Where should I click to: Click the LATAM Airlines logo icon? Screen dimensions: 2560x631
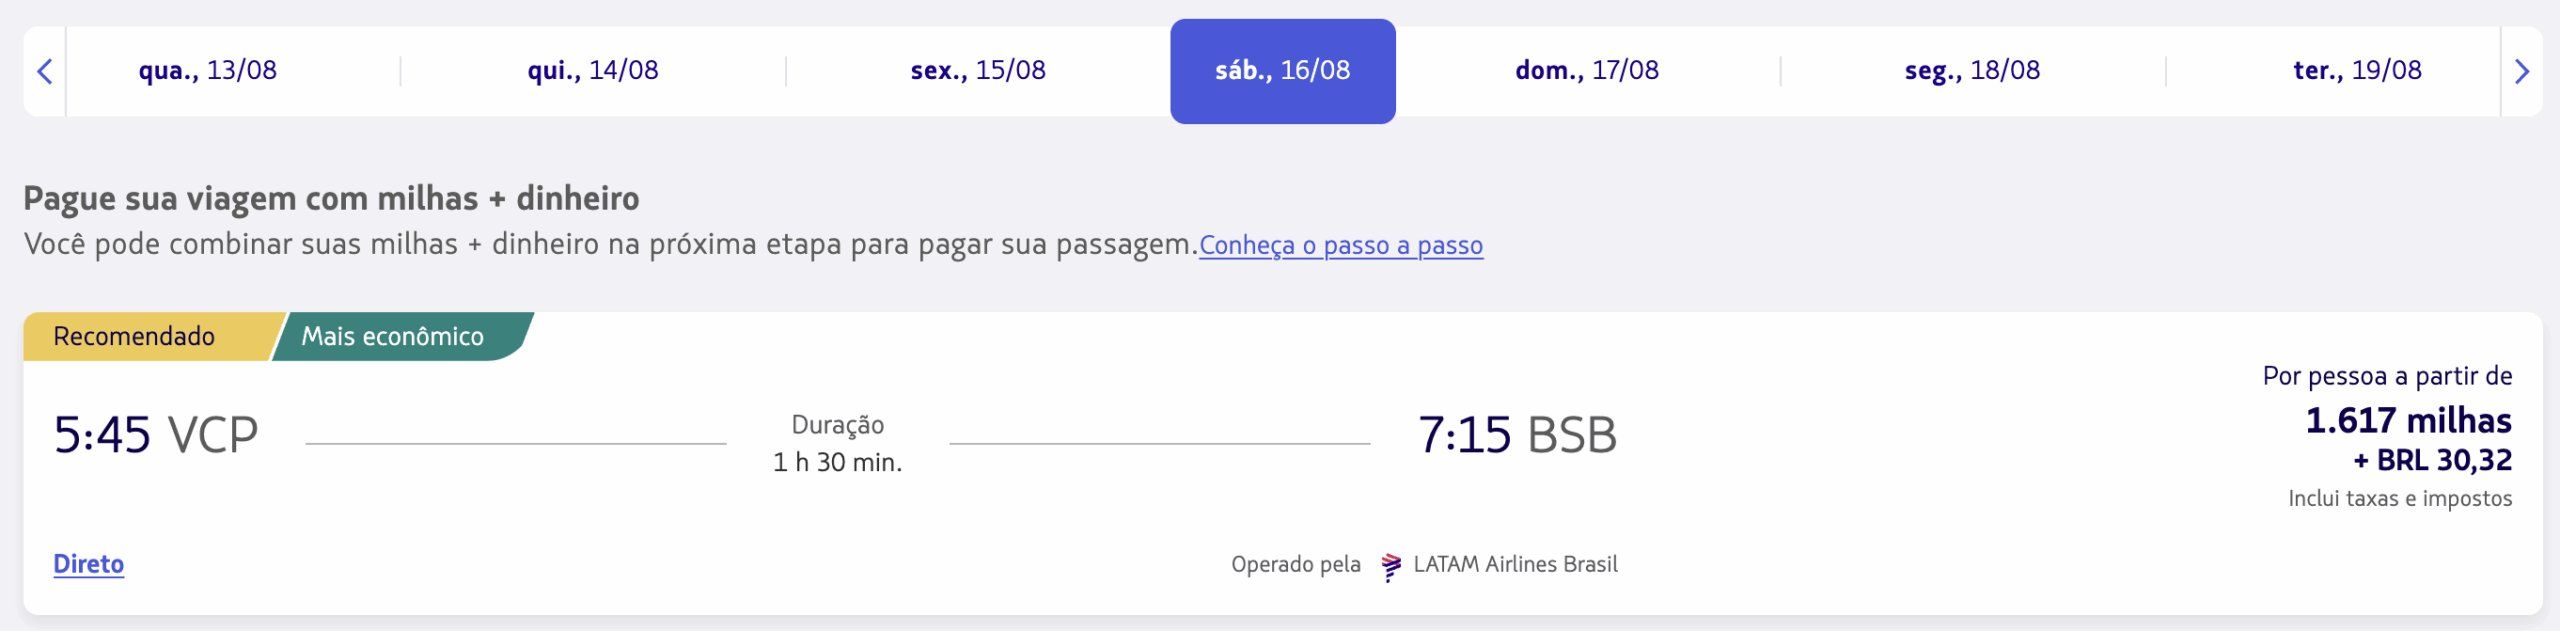tap(1390, 566)
